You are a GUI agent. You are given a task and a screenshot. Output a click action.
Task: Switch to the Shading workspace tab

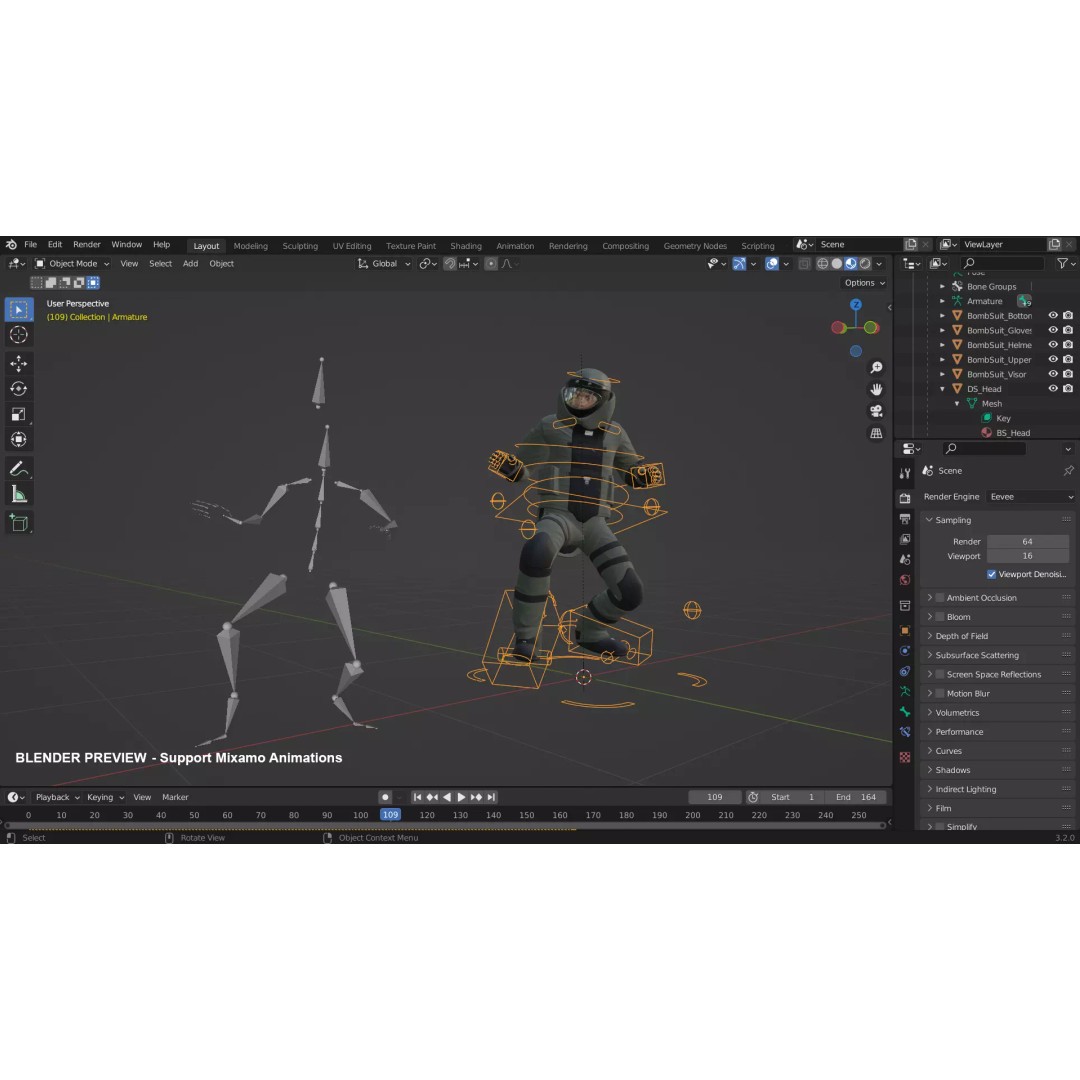pyautogui.click(x=466, y=246)
